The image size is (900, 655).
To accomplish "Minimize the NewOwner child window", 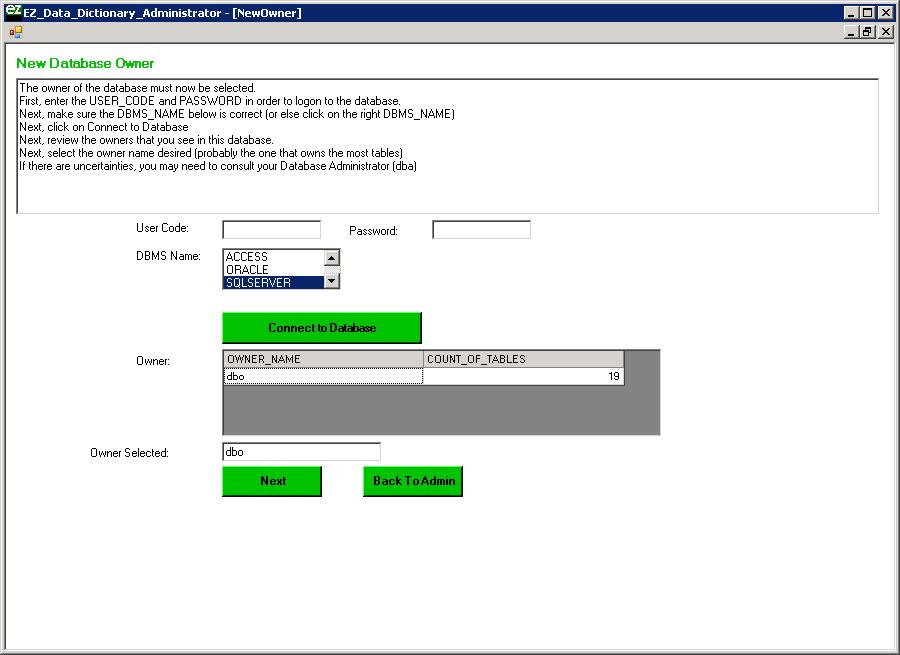I will [x=851, y=32].
